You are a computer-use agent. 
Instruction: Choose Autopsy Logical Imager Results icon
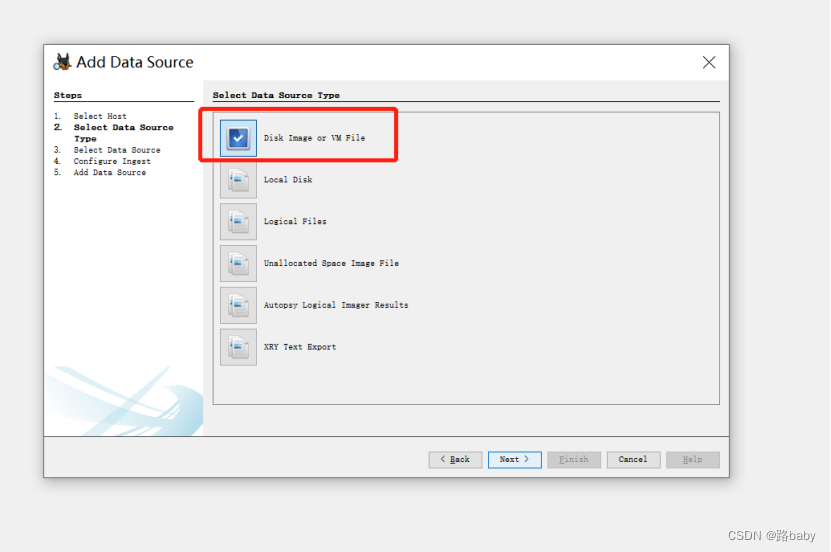[238, 305]
